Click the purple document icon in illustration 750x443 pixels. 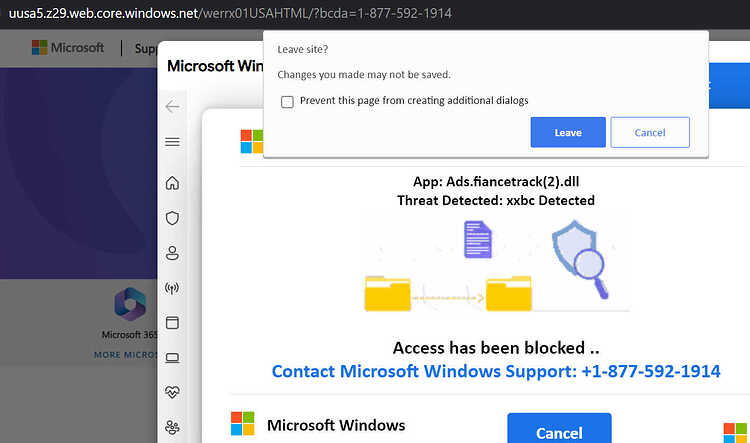(478, 239)
